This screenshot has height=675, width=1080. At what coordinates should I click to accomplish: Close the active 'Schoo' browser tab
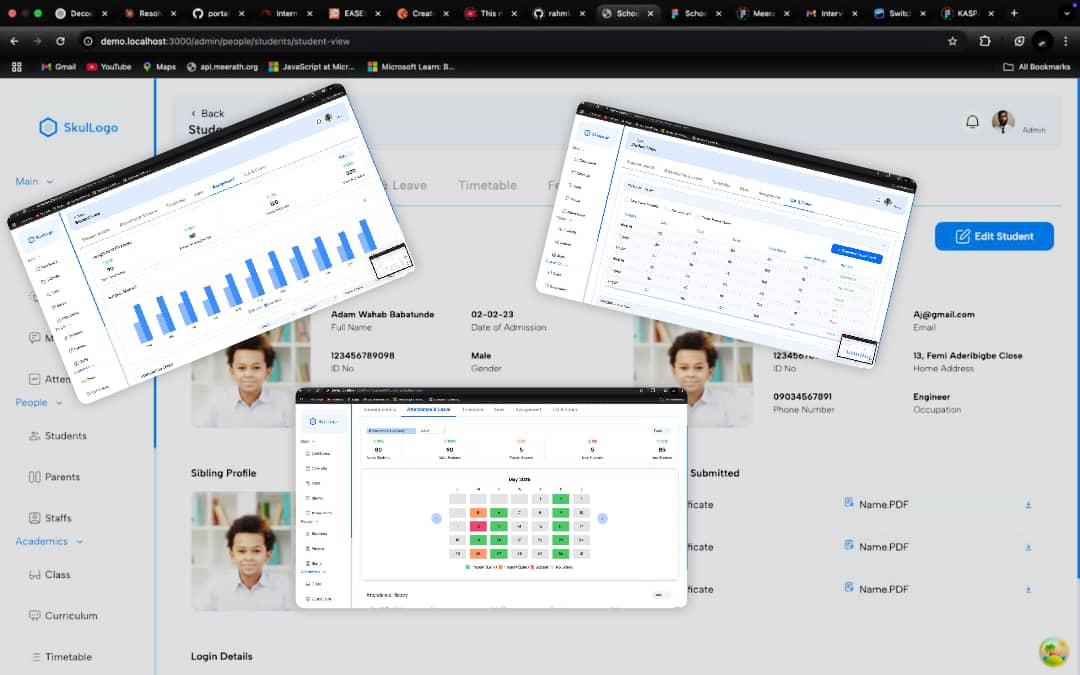650,13
